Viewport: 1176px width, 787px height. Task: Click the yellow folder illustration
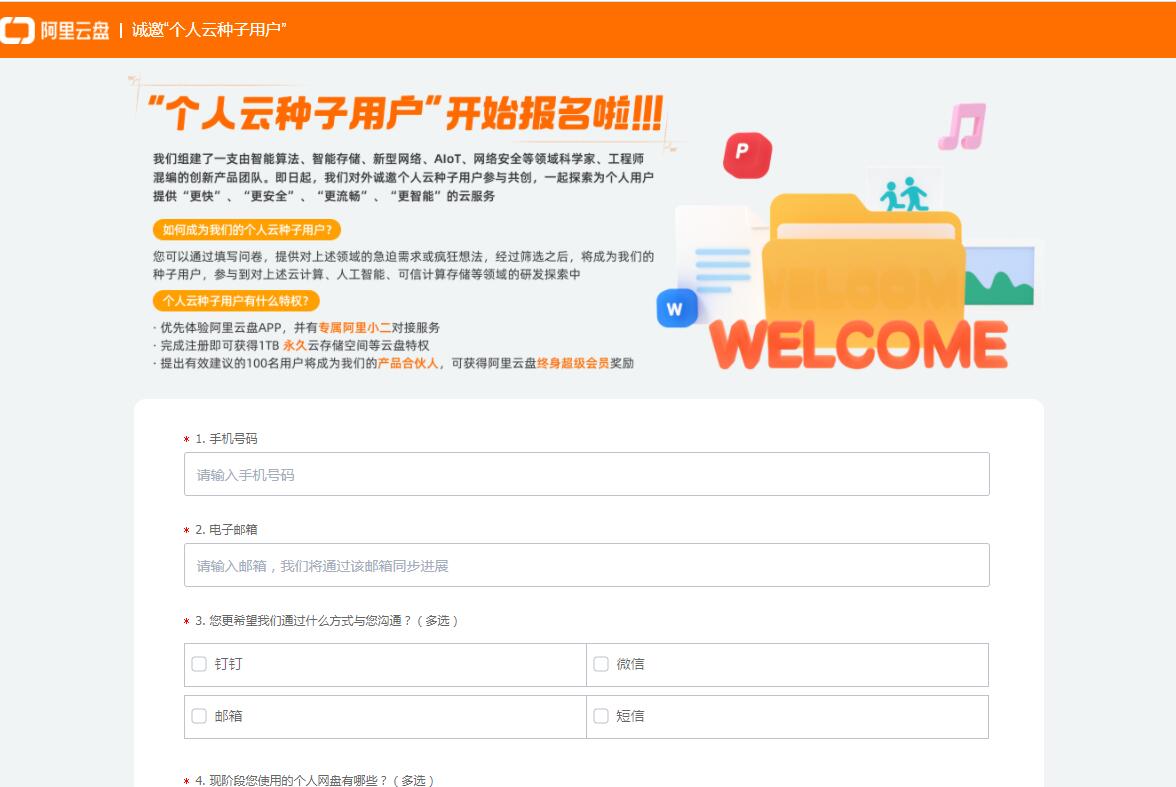[x=864, y=263]
